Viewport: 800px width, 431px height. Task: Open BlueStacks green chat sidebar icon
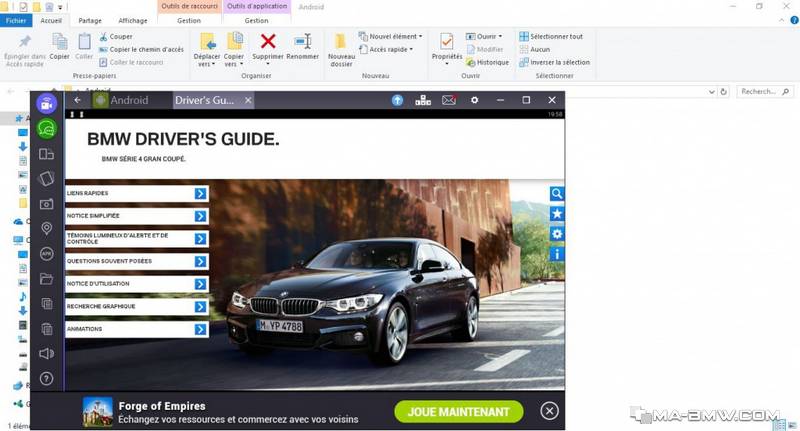46,129
